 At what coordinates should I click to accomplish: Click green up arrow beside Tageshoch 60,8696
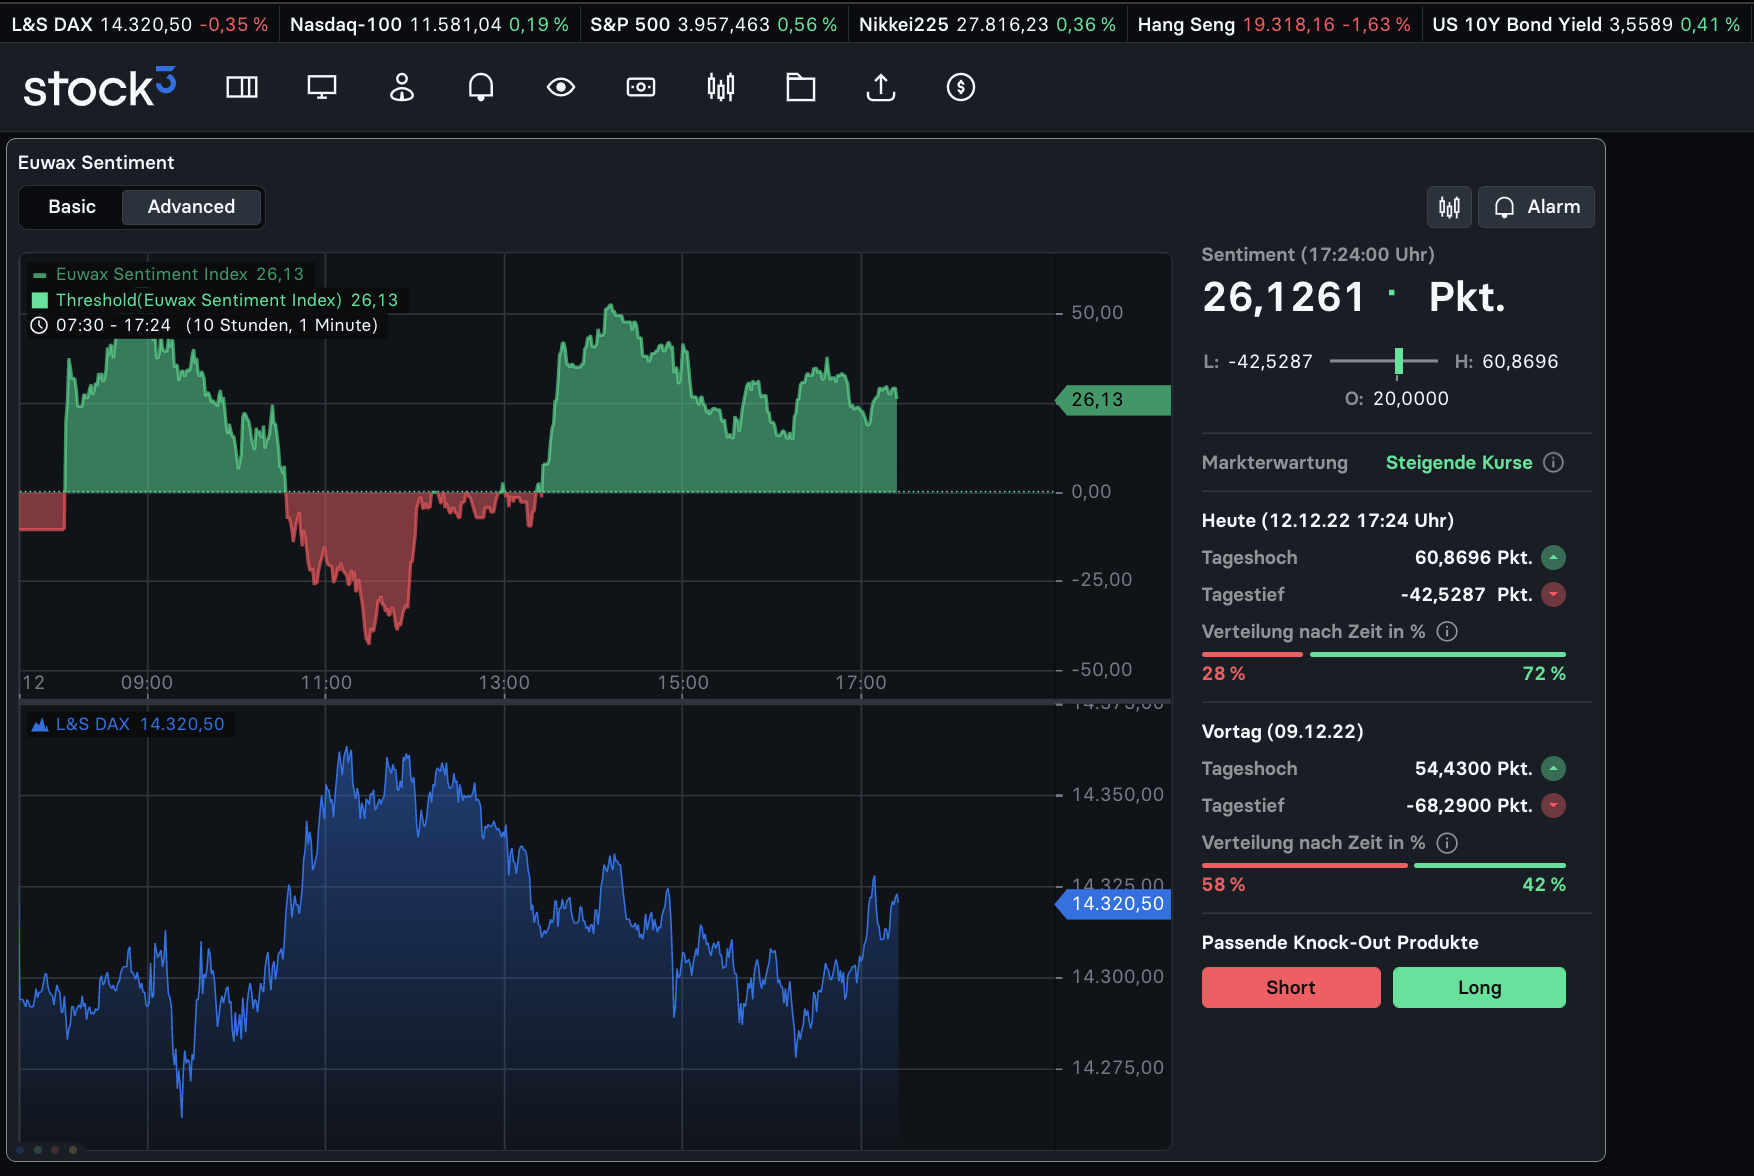tap(1553, 557)
